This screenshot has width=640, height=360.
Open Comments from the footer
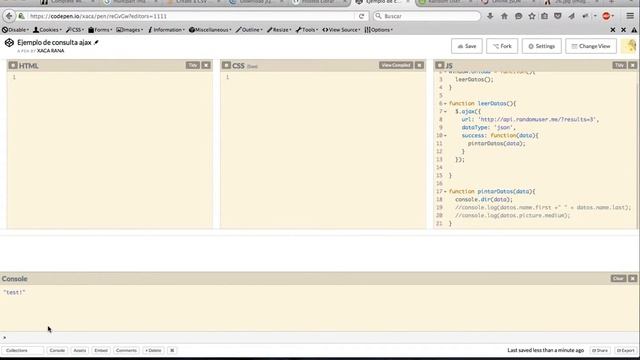pyautogui.click(x=126, y=350)
